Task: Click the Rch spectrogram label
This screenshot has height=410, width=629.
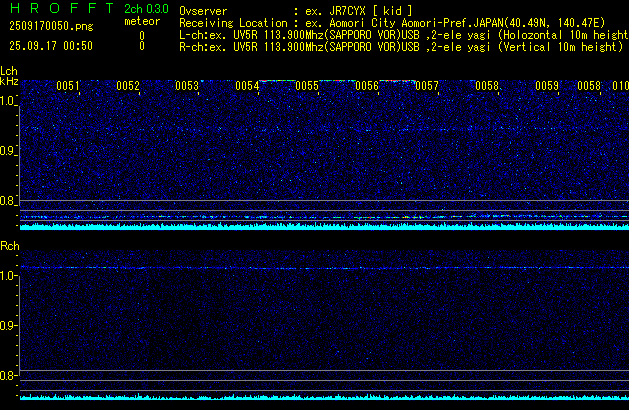Action: (10, 246)
